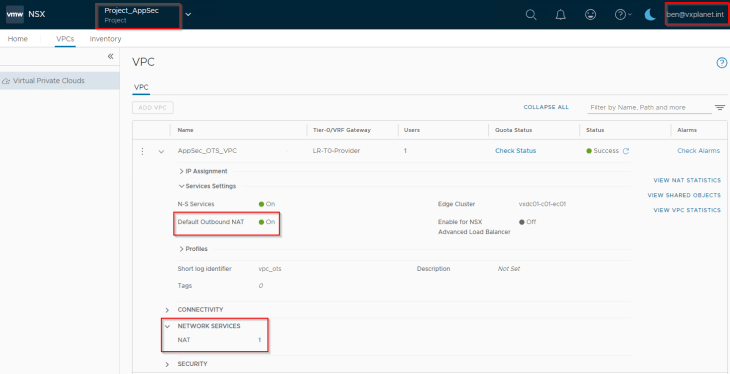Collapse the AppSec_OTS_VPC row chevron
The height and width of the screenshot is (374, 730).
coord(162,151)
